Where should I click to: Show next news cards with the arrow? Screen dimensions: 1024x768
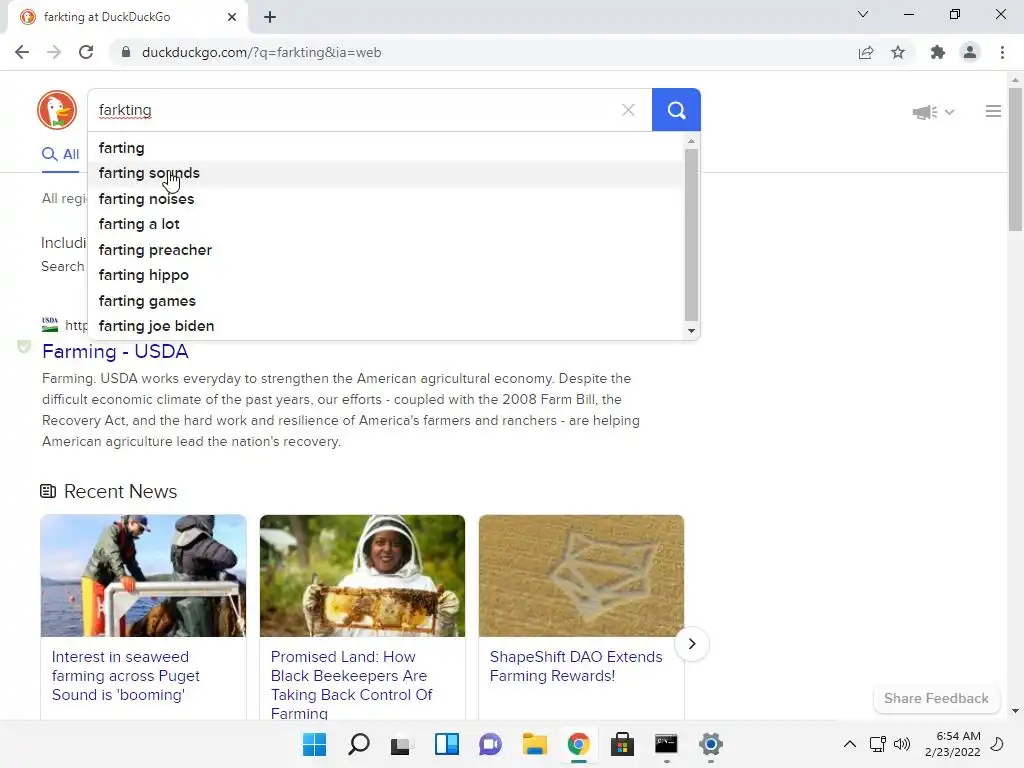click(692, 644)
